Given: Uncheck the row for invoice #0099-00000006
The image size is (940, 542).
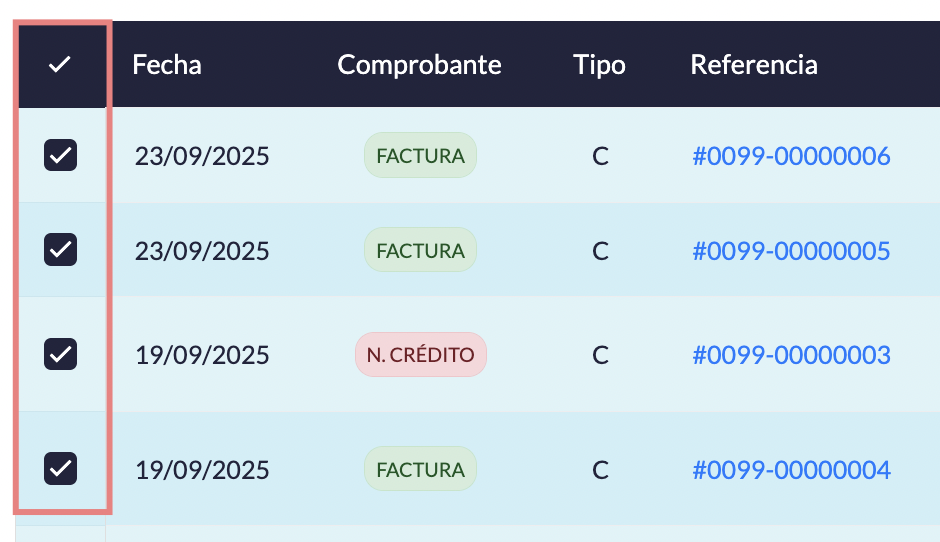Looking at the screenshot, I should 60,155.
